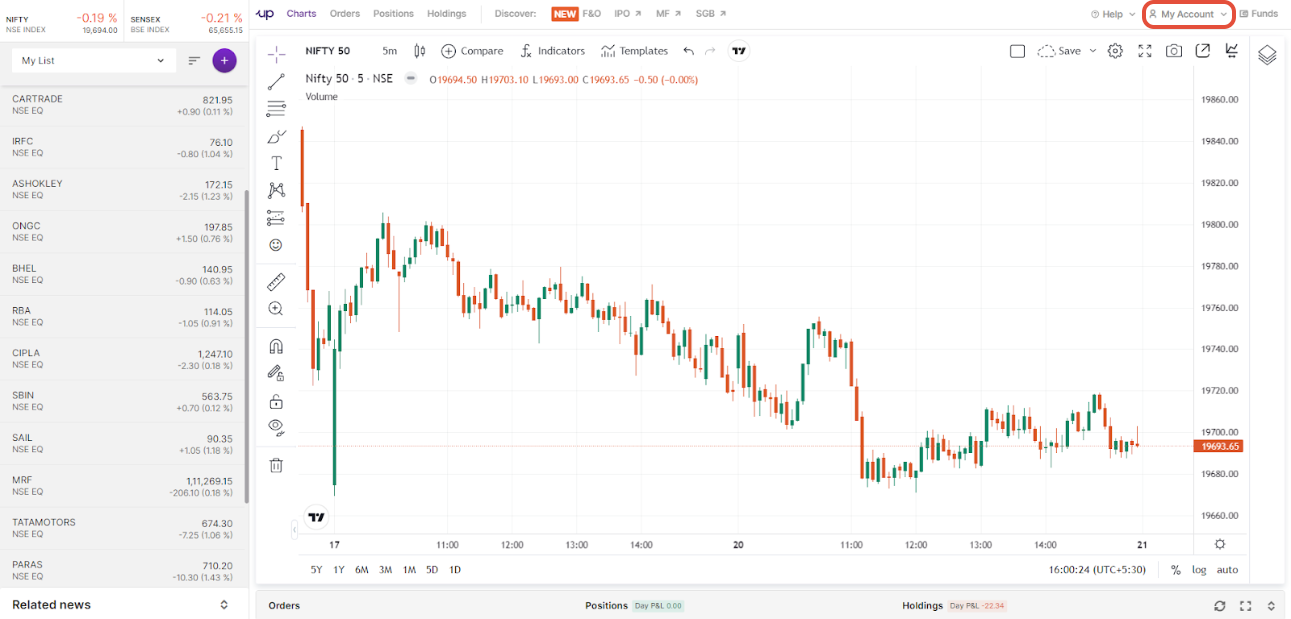Click the round TradingView logo button in toolbar
The height and width of the screenshot is (619, 1291).
(738, 51)
